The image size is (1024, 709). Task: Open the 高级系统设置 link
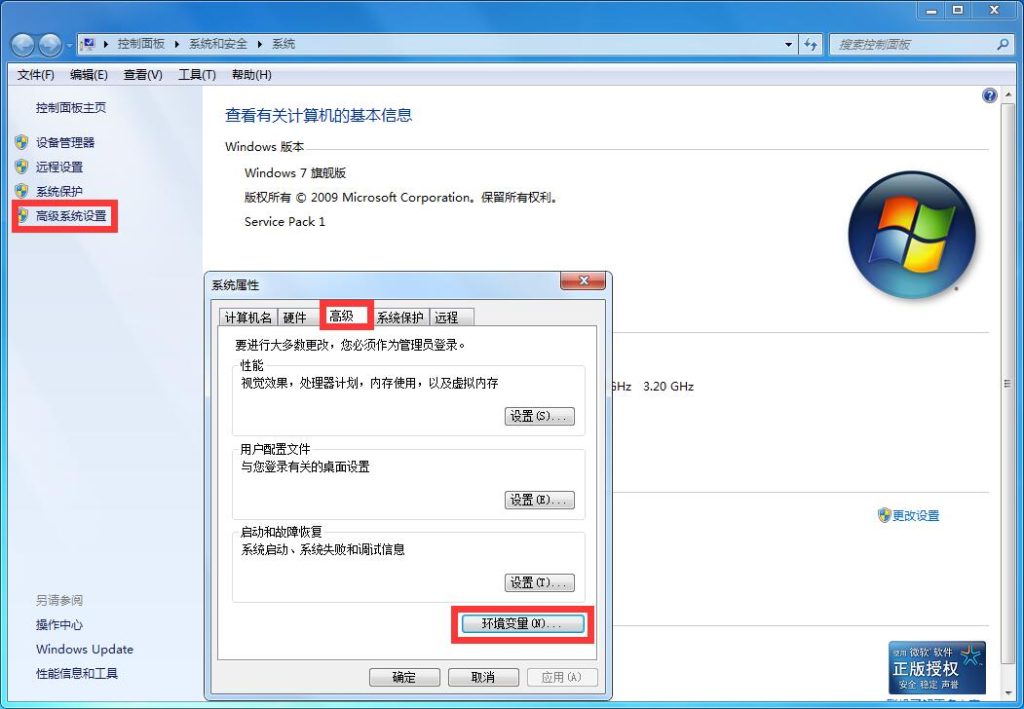pos(71,216)
